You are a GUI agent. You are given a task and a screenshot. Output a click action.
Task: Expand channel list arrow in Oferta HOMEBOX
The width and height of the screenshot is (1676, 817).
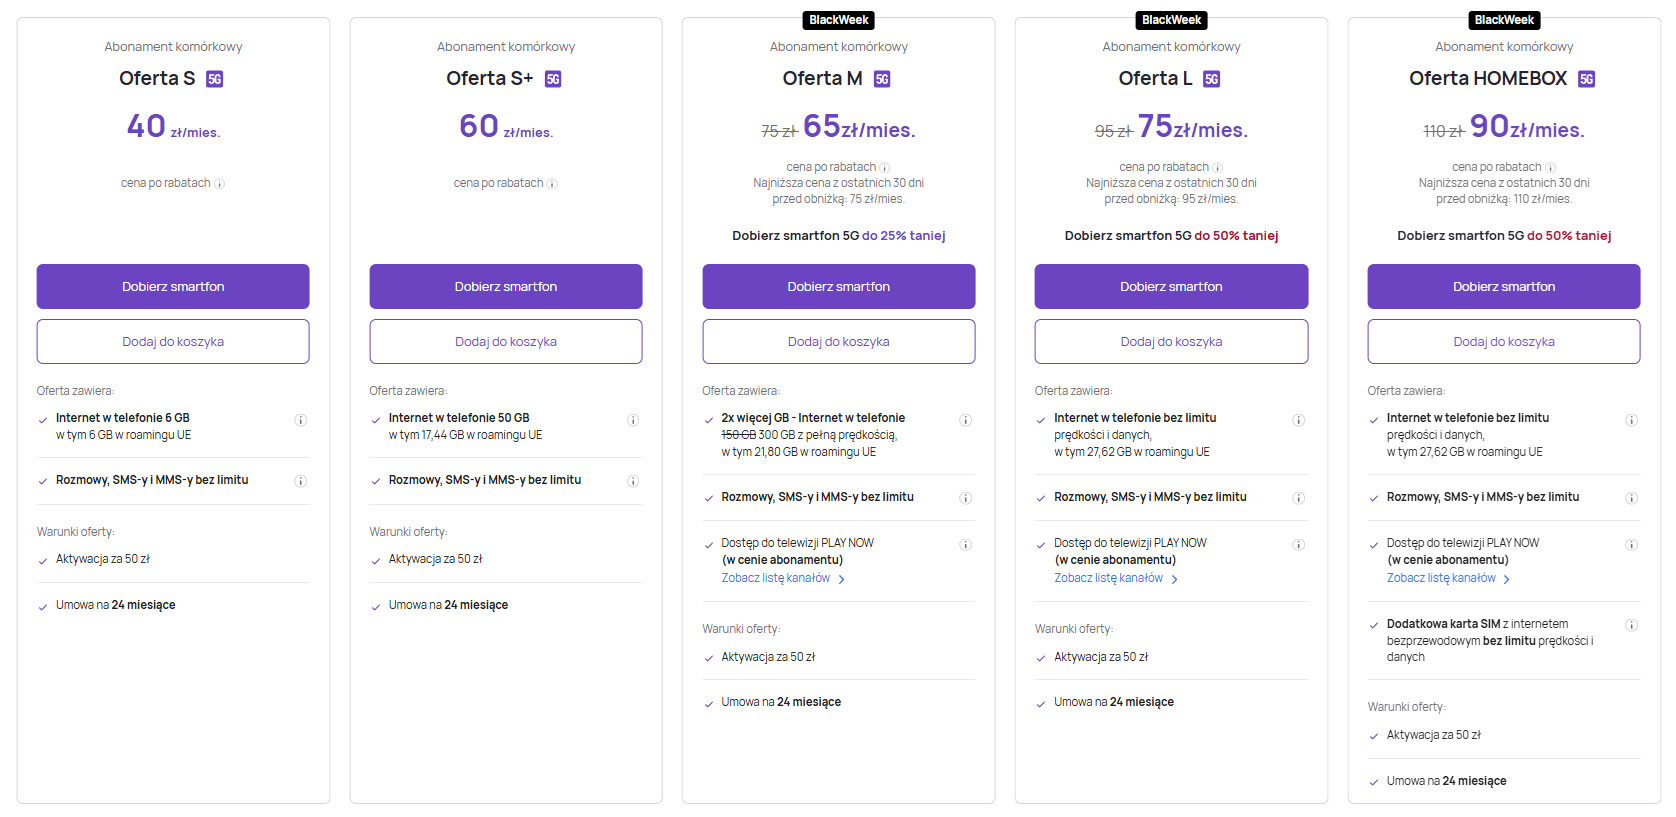click(x=1507, y=579)
